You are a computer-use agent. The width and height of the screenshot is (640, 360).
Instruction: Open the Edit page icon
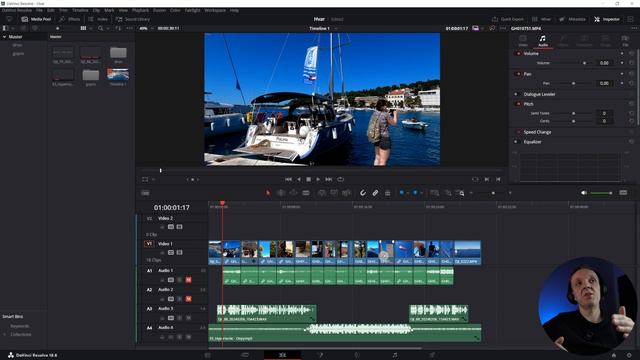click(282, 355)
